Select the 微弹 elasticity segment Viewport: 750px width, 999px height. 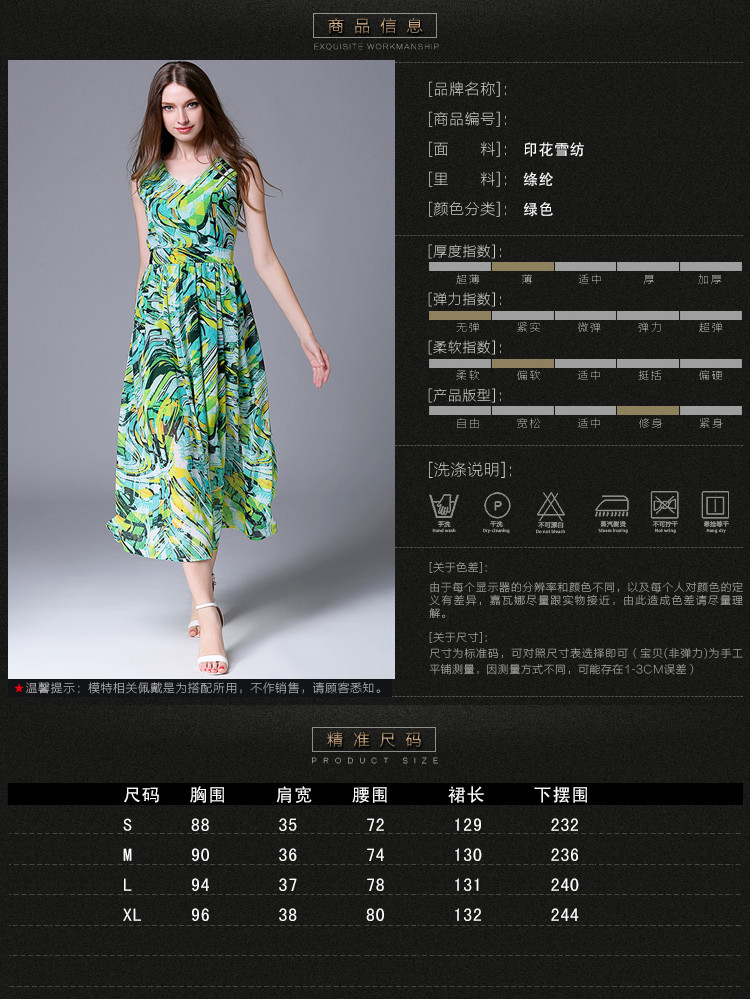pyautogui.click(x=585, y=315)
